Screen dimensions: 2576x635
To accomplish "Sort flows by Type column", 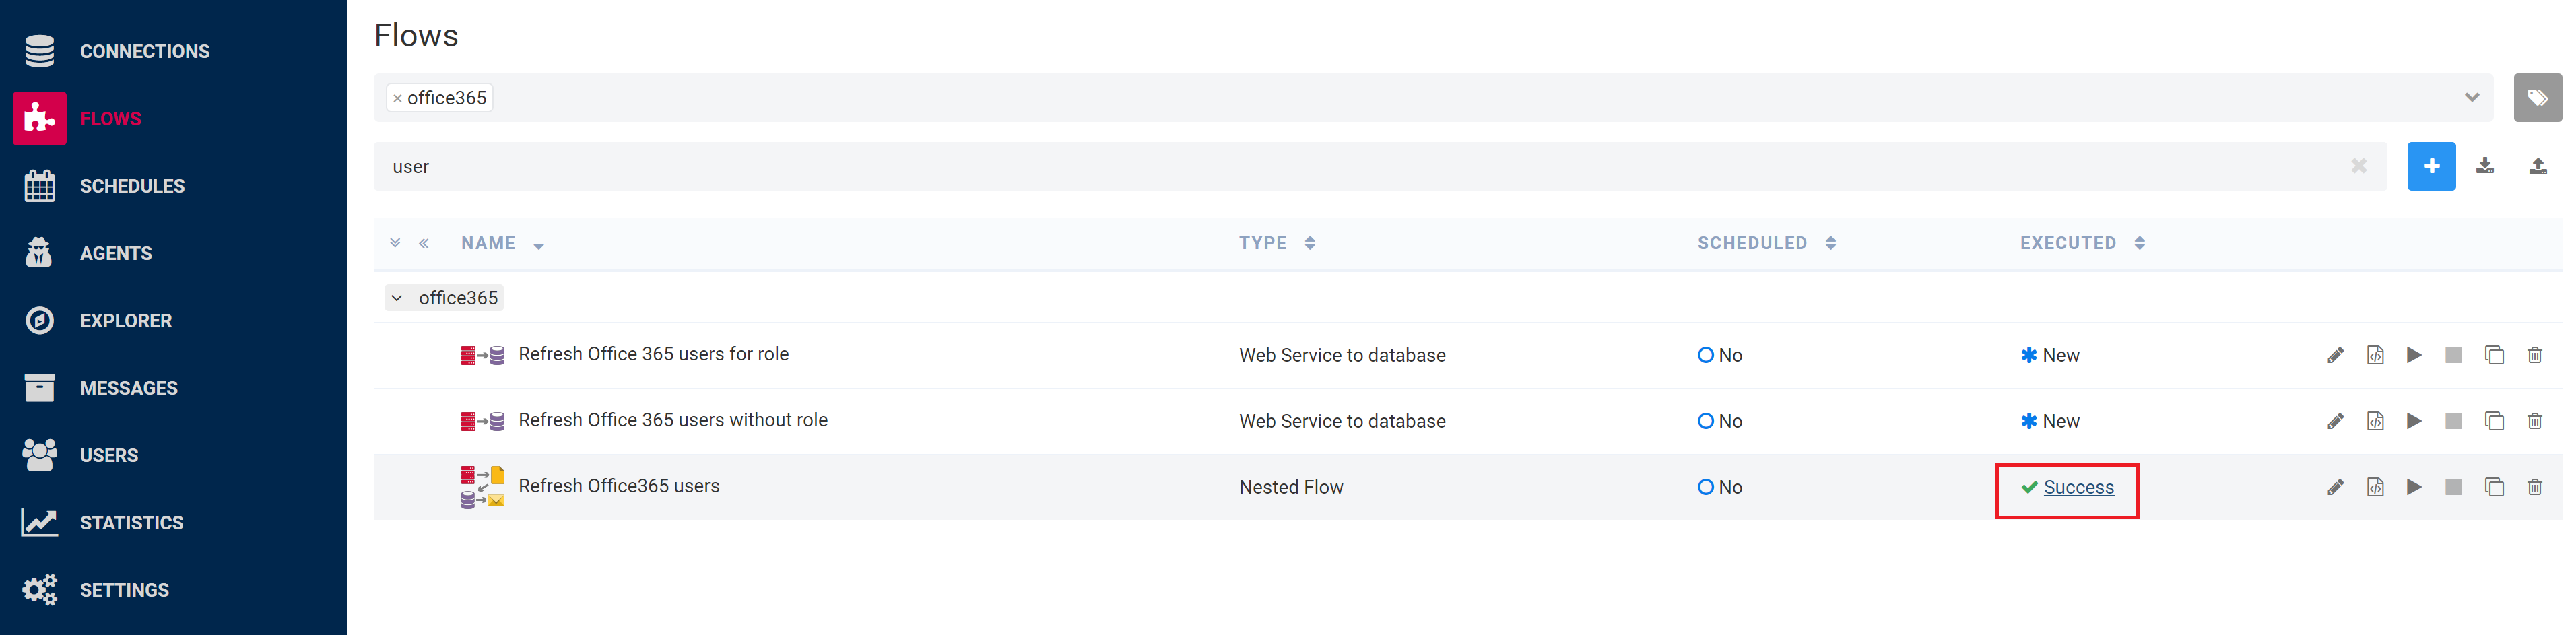I will point(1277,243).
